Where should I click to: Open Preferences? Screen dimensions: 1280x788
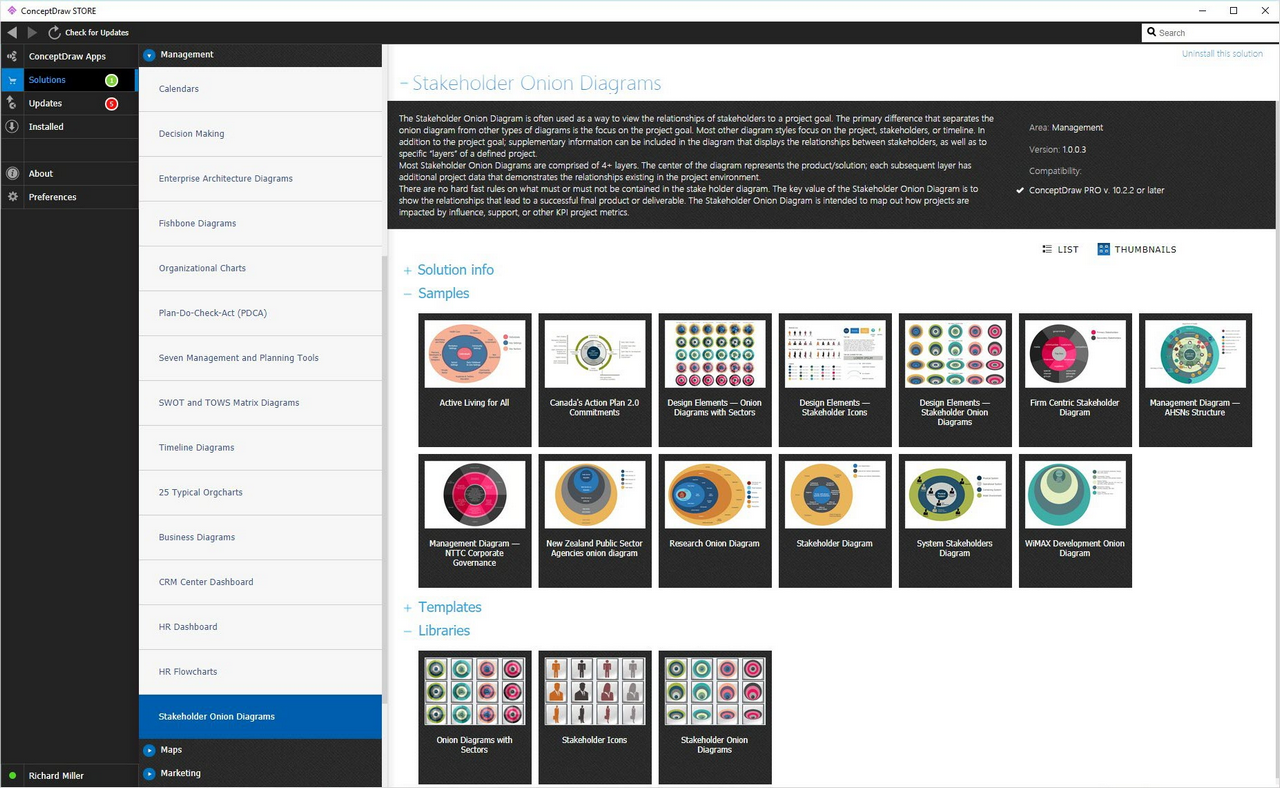coord(53,197)
